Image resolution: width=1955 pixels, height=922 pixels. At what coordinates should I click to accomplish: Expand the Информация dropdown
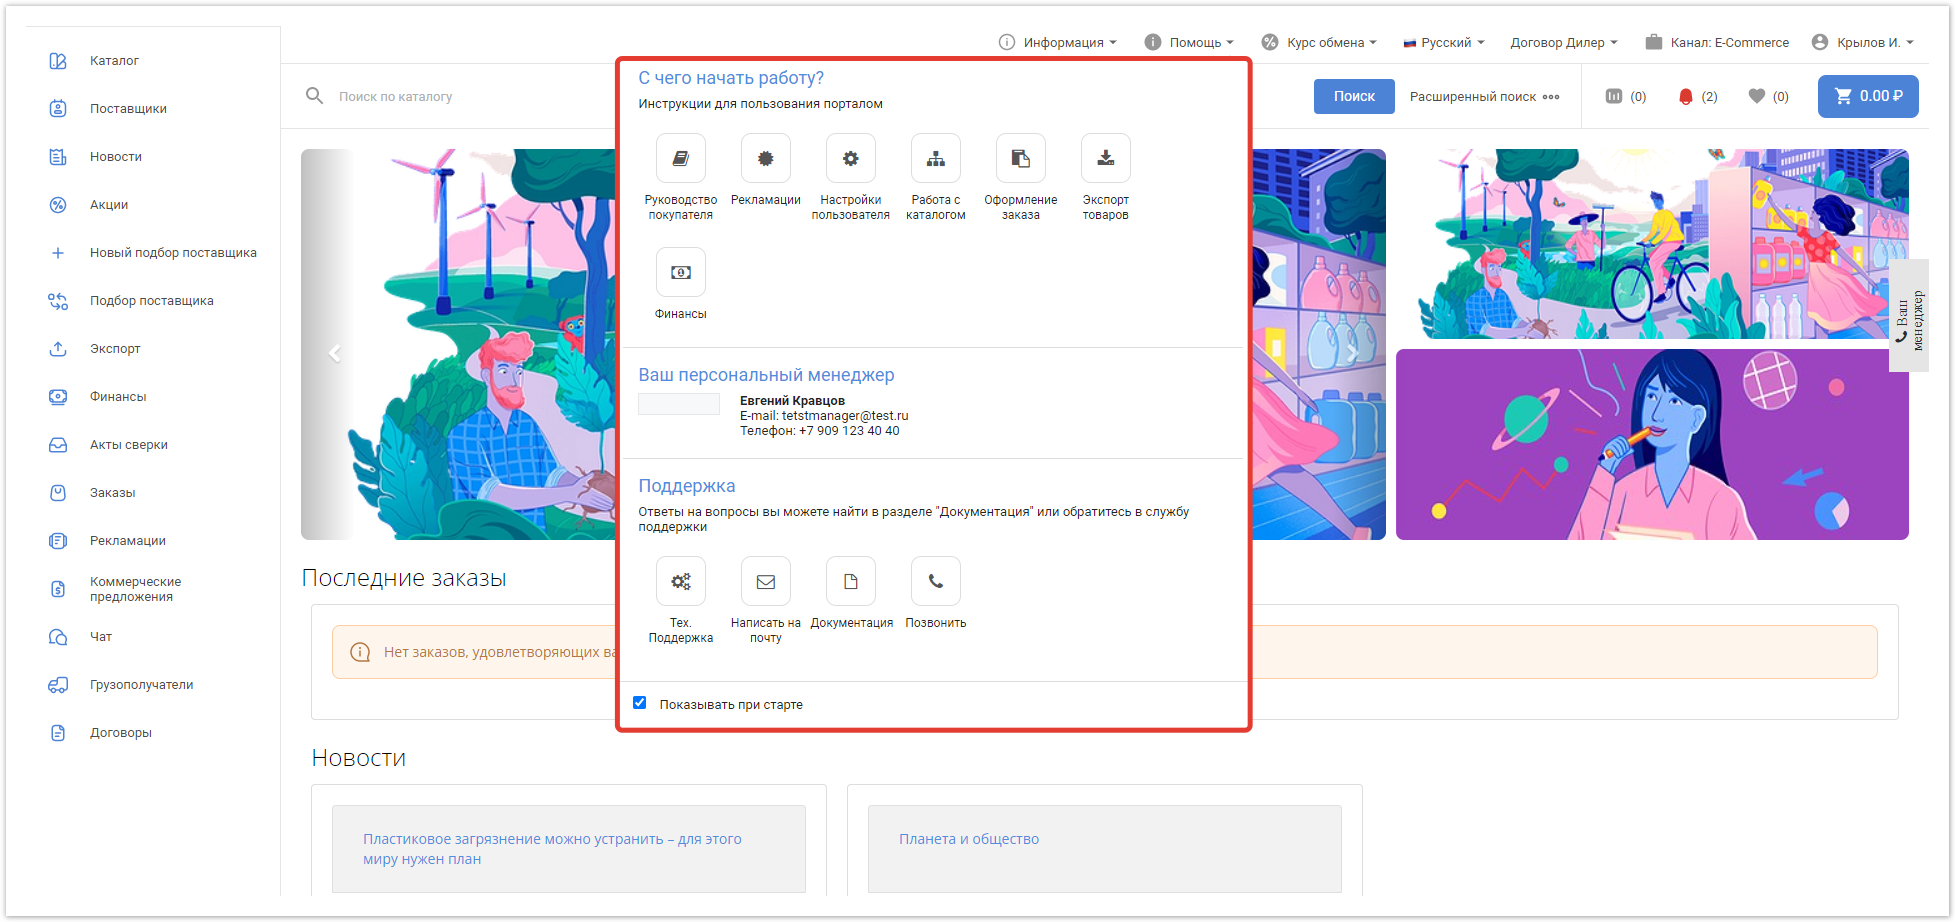click(1058, 42)
